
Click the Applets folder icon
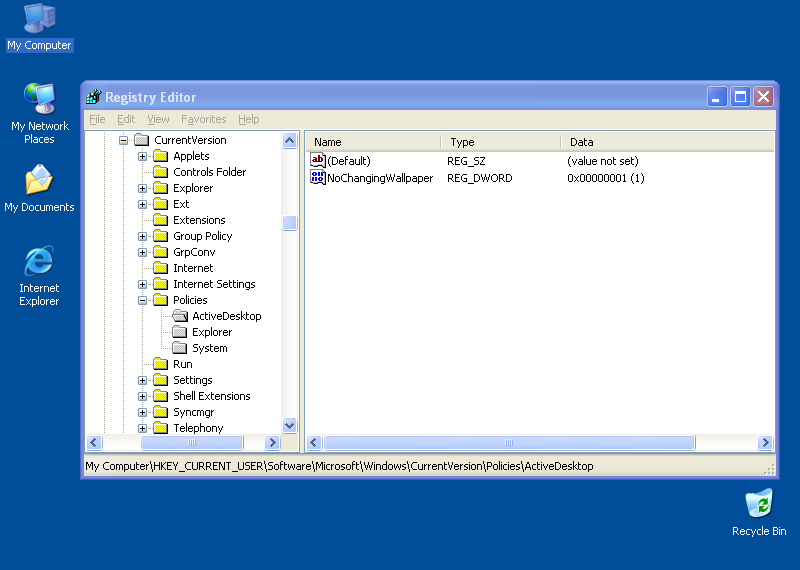click(160, 156)
